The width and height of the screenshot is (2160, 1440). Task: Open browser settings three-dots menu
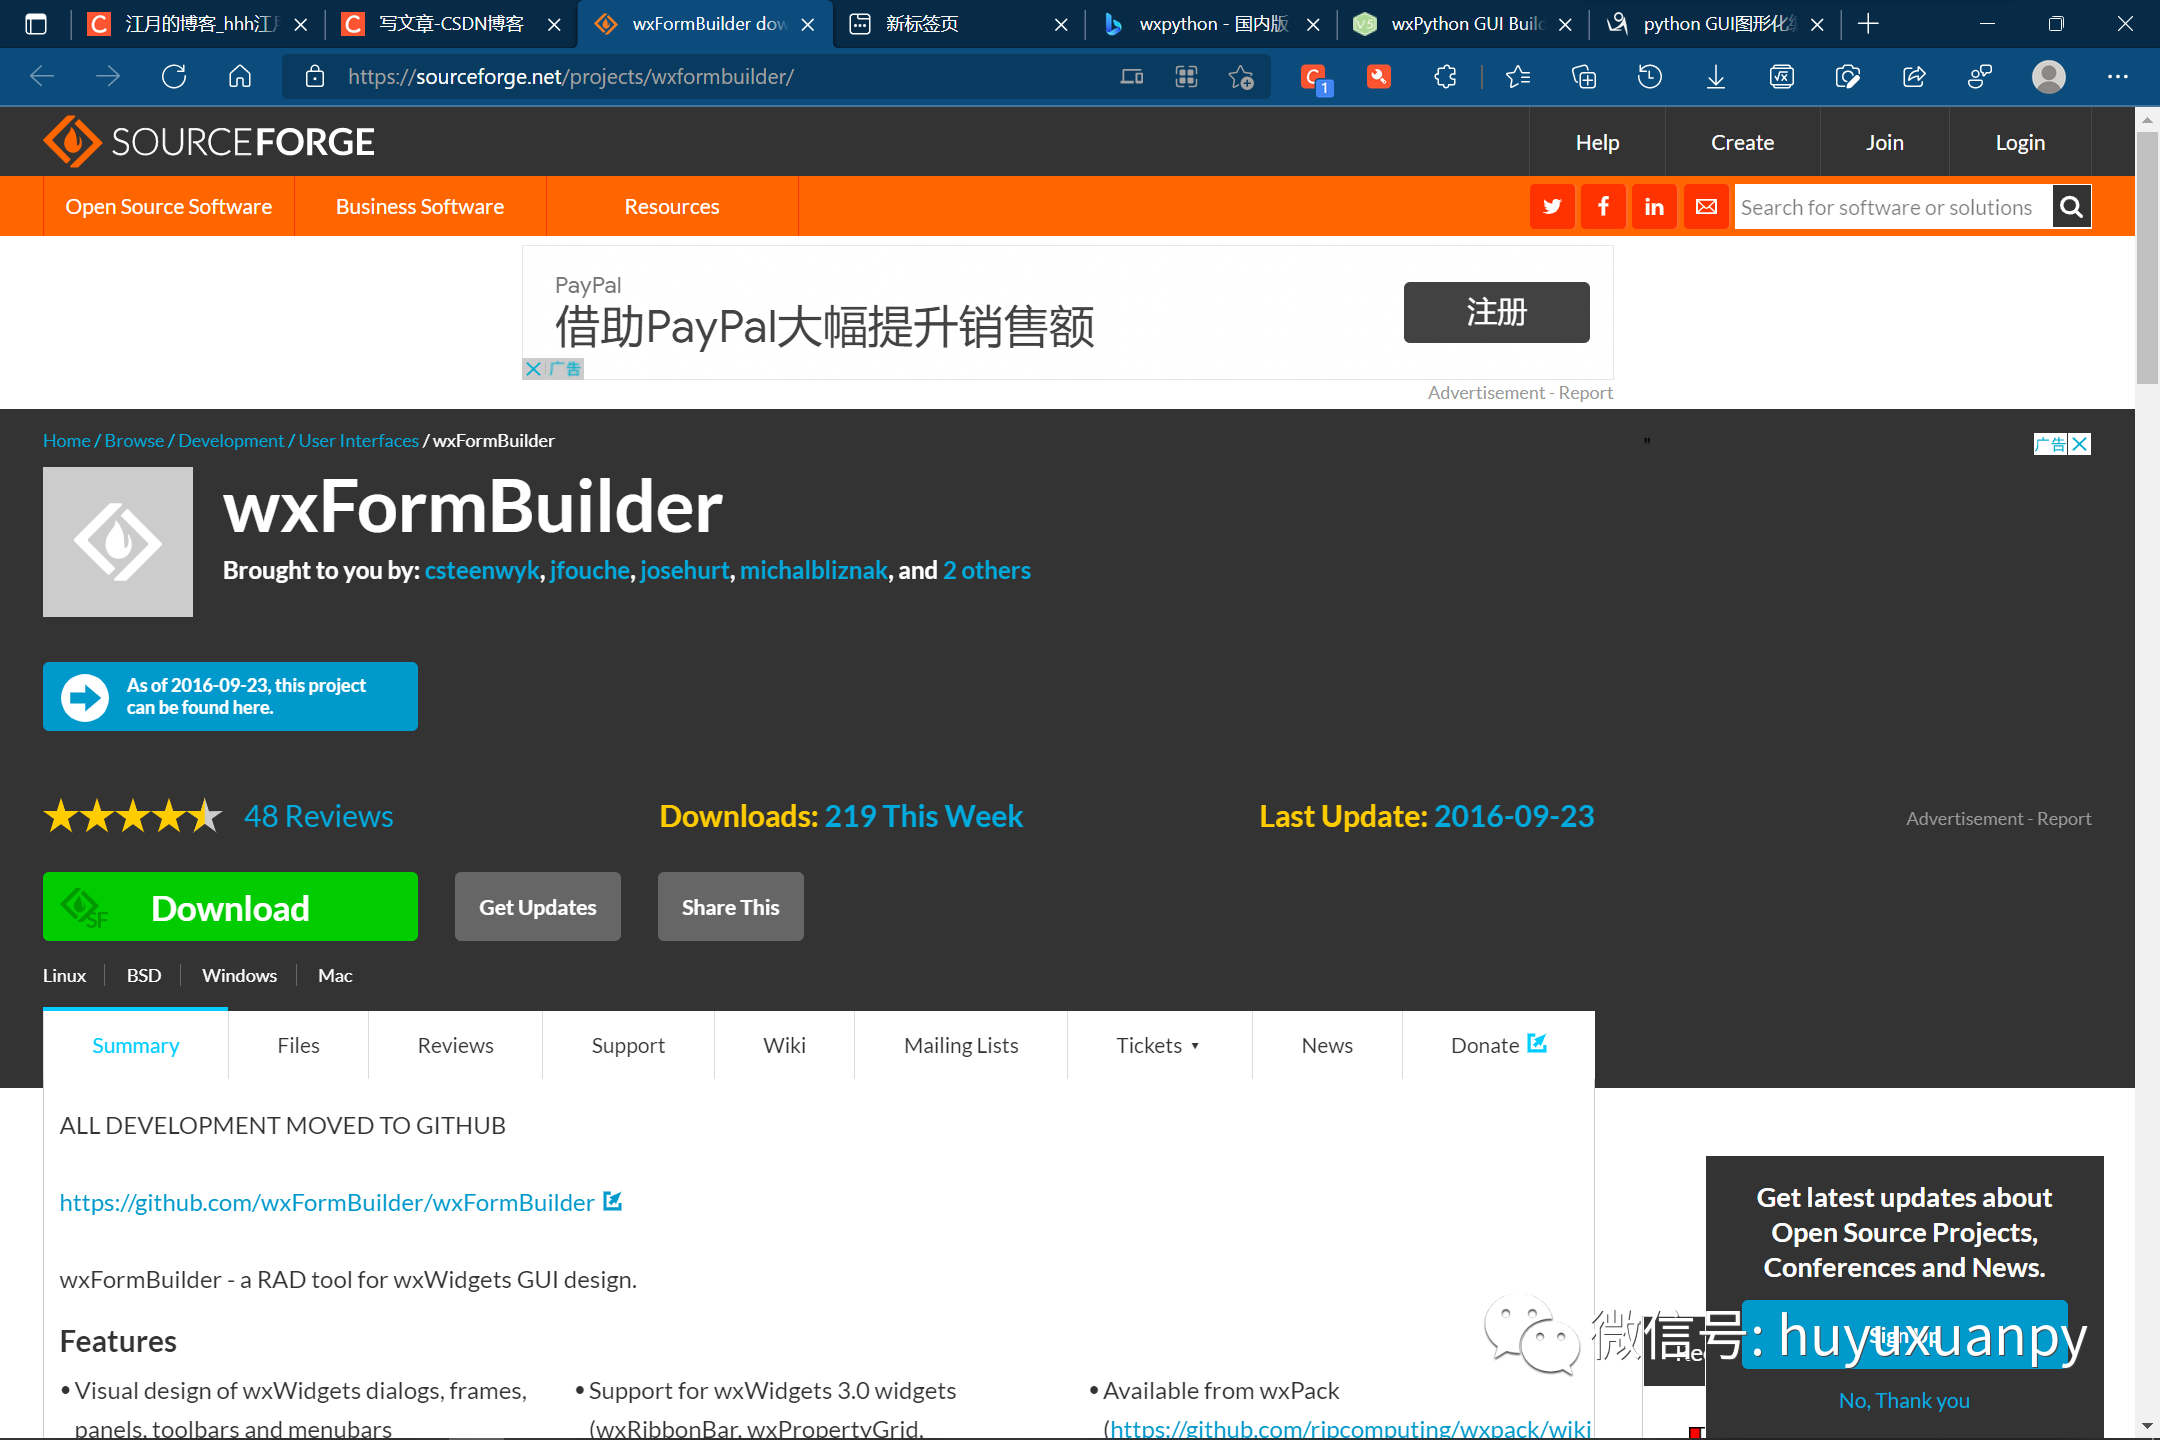(x=2117, y=77)
